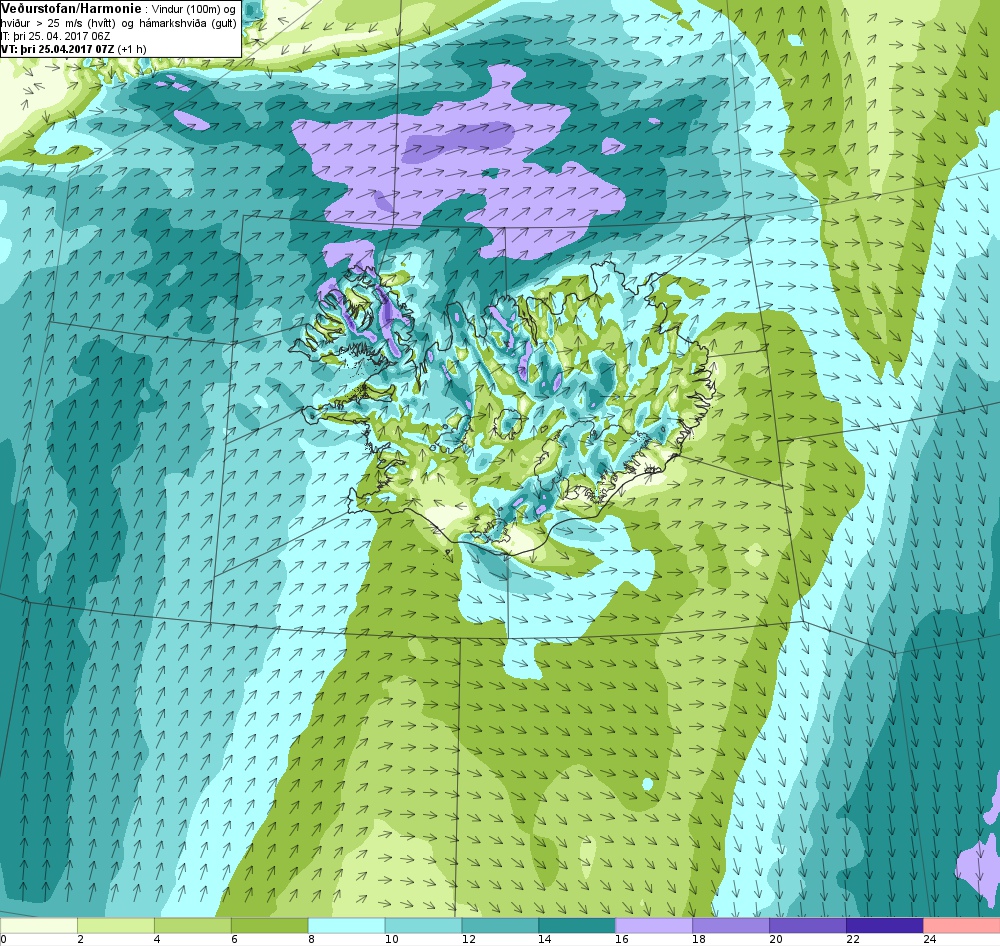Screen dimensions: 1000x946
Task: Click the legend label '12'
Action: tap(468, 939)
